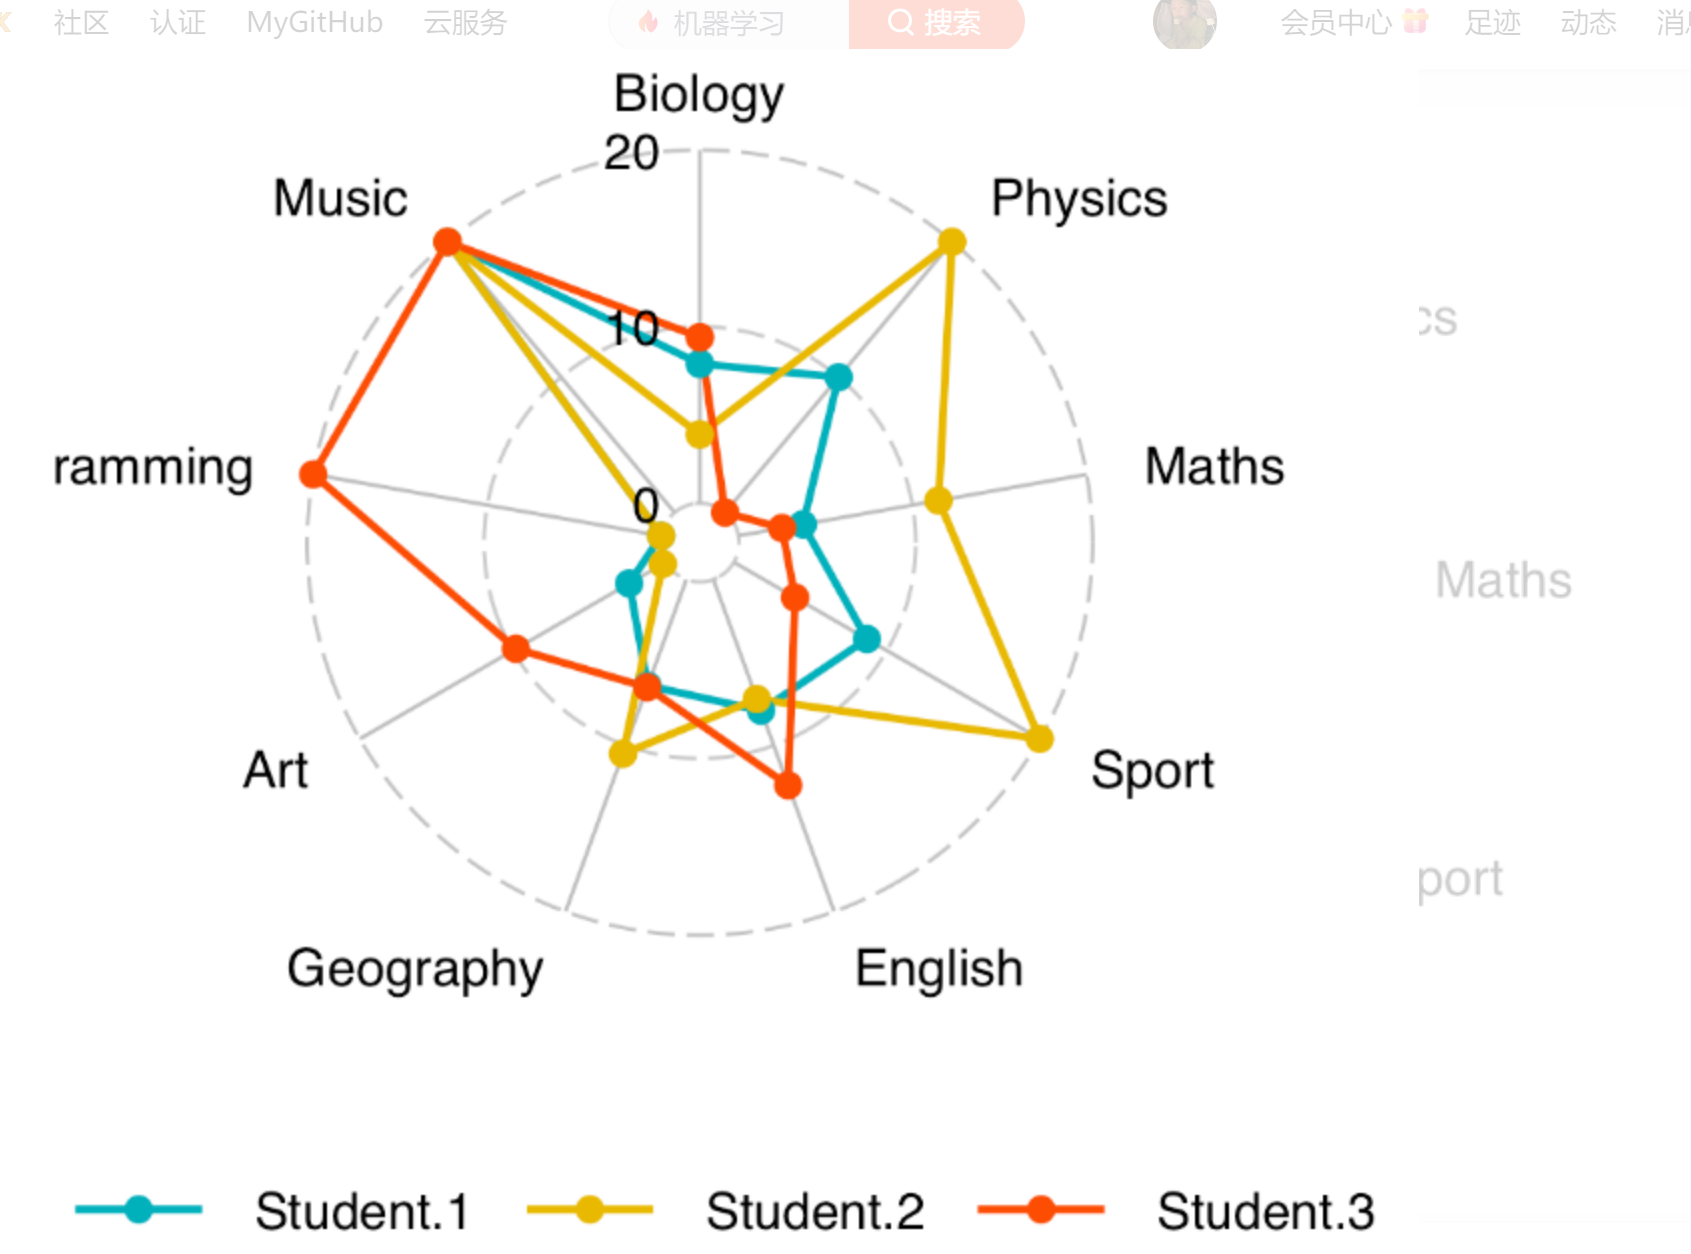Click the Student.2 yellow legend marker
1691x1254 pixels.
click(590, 1209)
